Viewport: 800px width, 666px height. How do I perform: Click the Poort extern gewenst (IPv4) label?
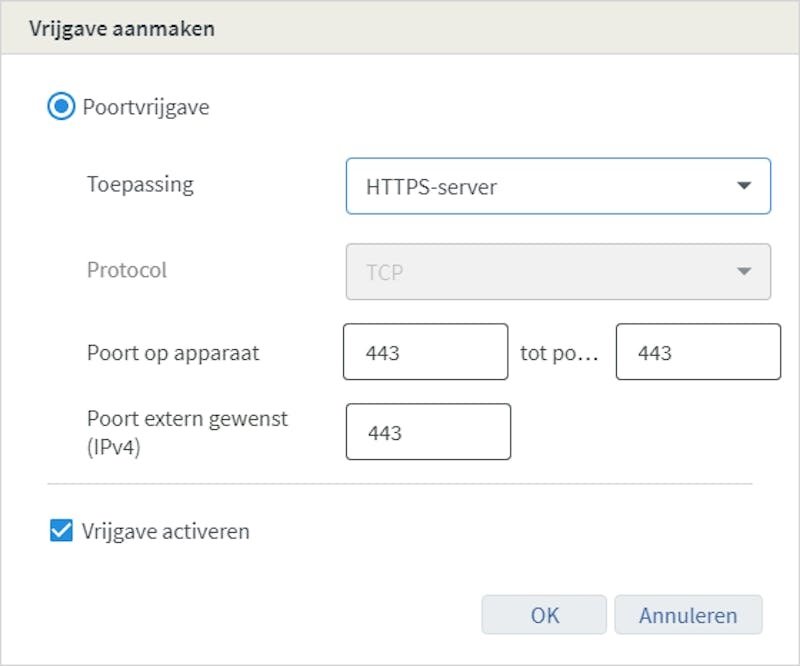pos(187,432)
